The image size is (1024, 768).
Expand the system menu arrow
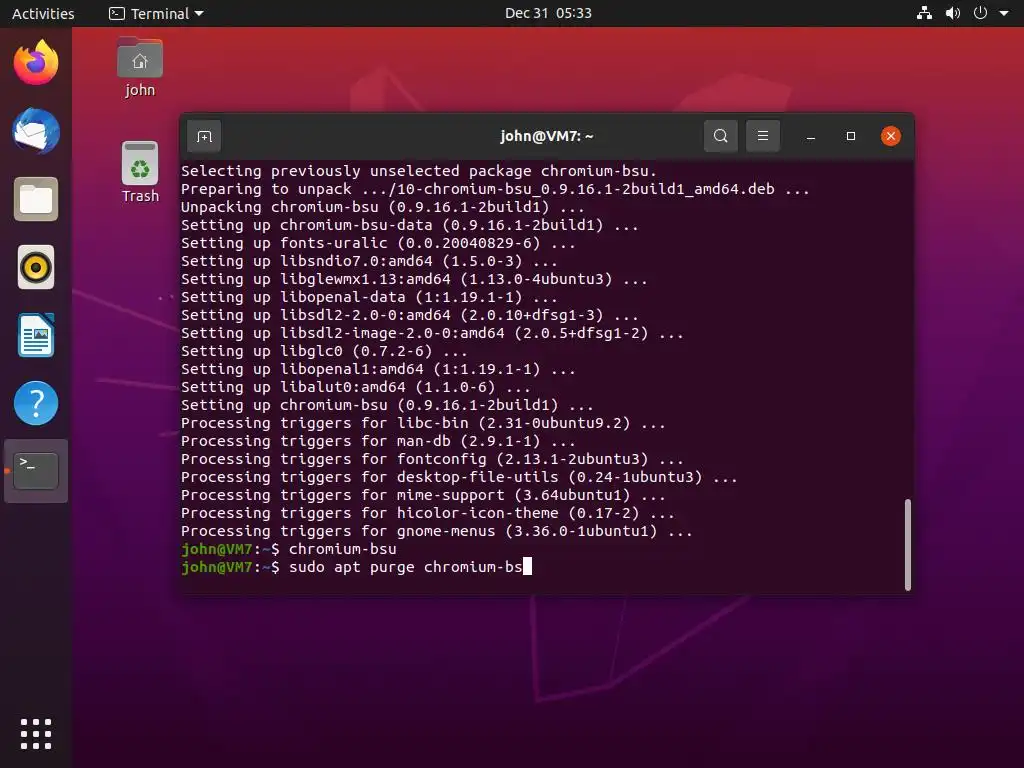point(1004,13)
